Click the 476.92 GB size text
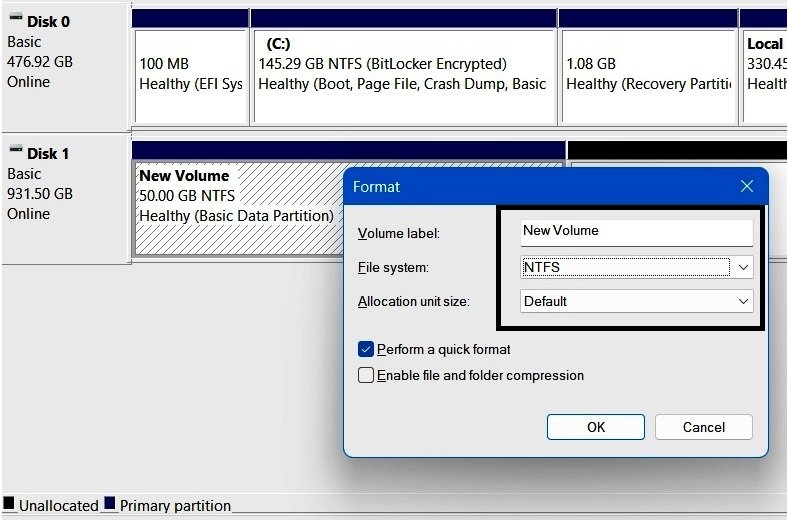 (40, 62)
